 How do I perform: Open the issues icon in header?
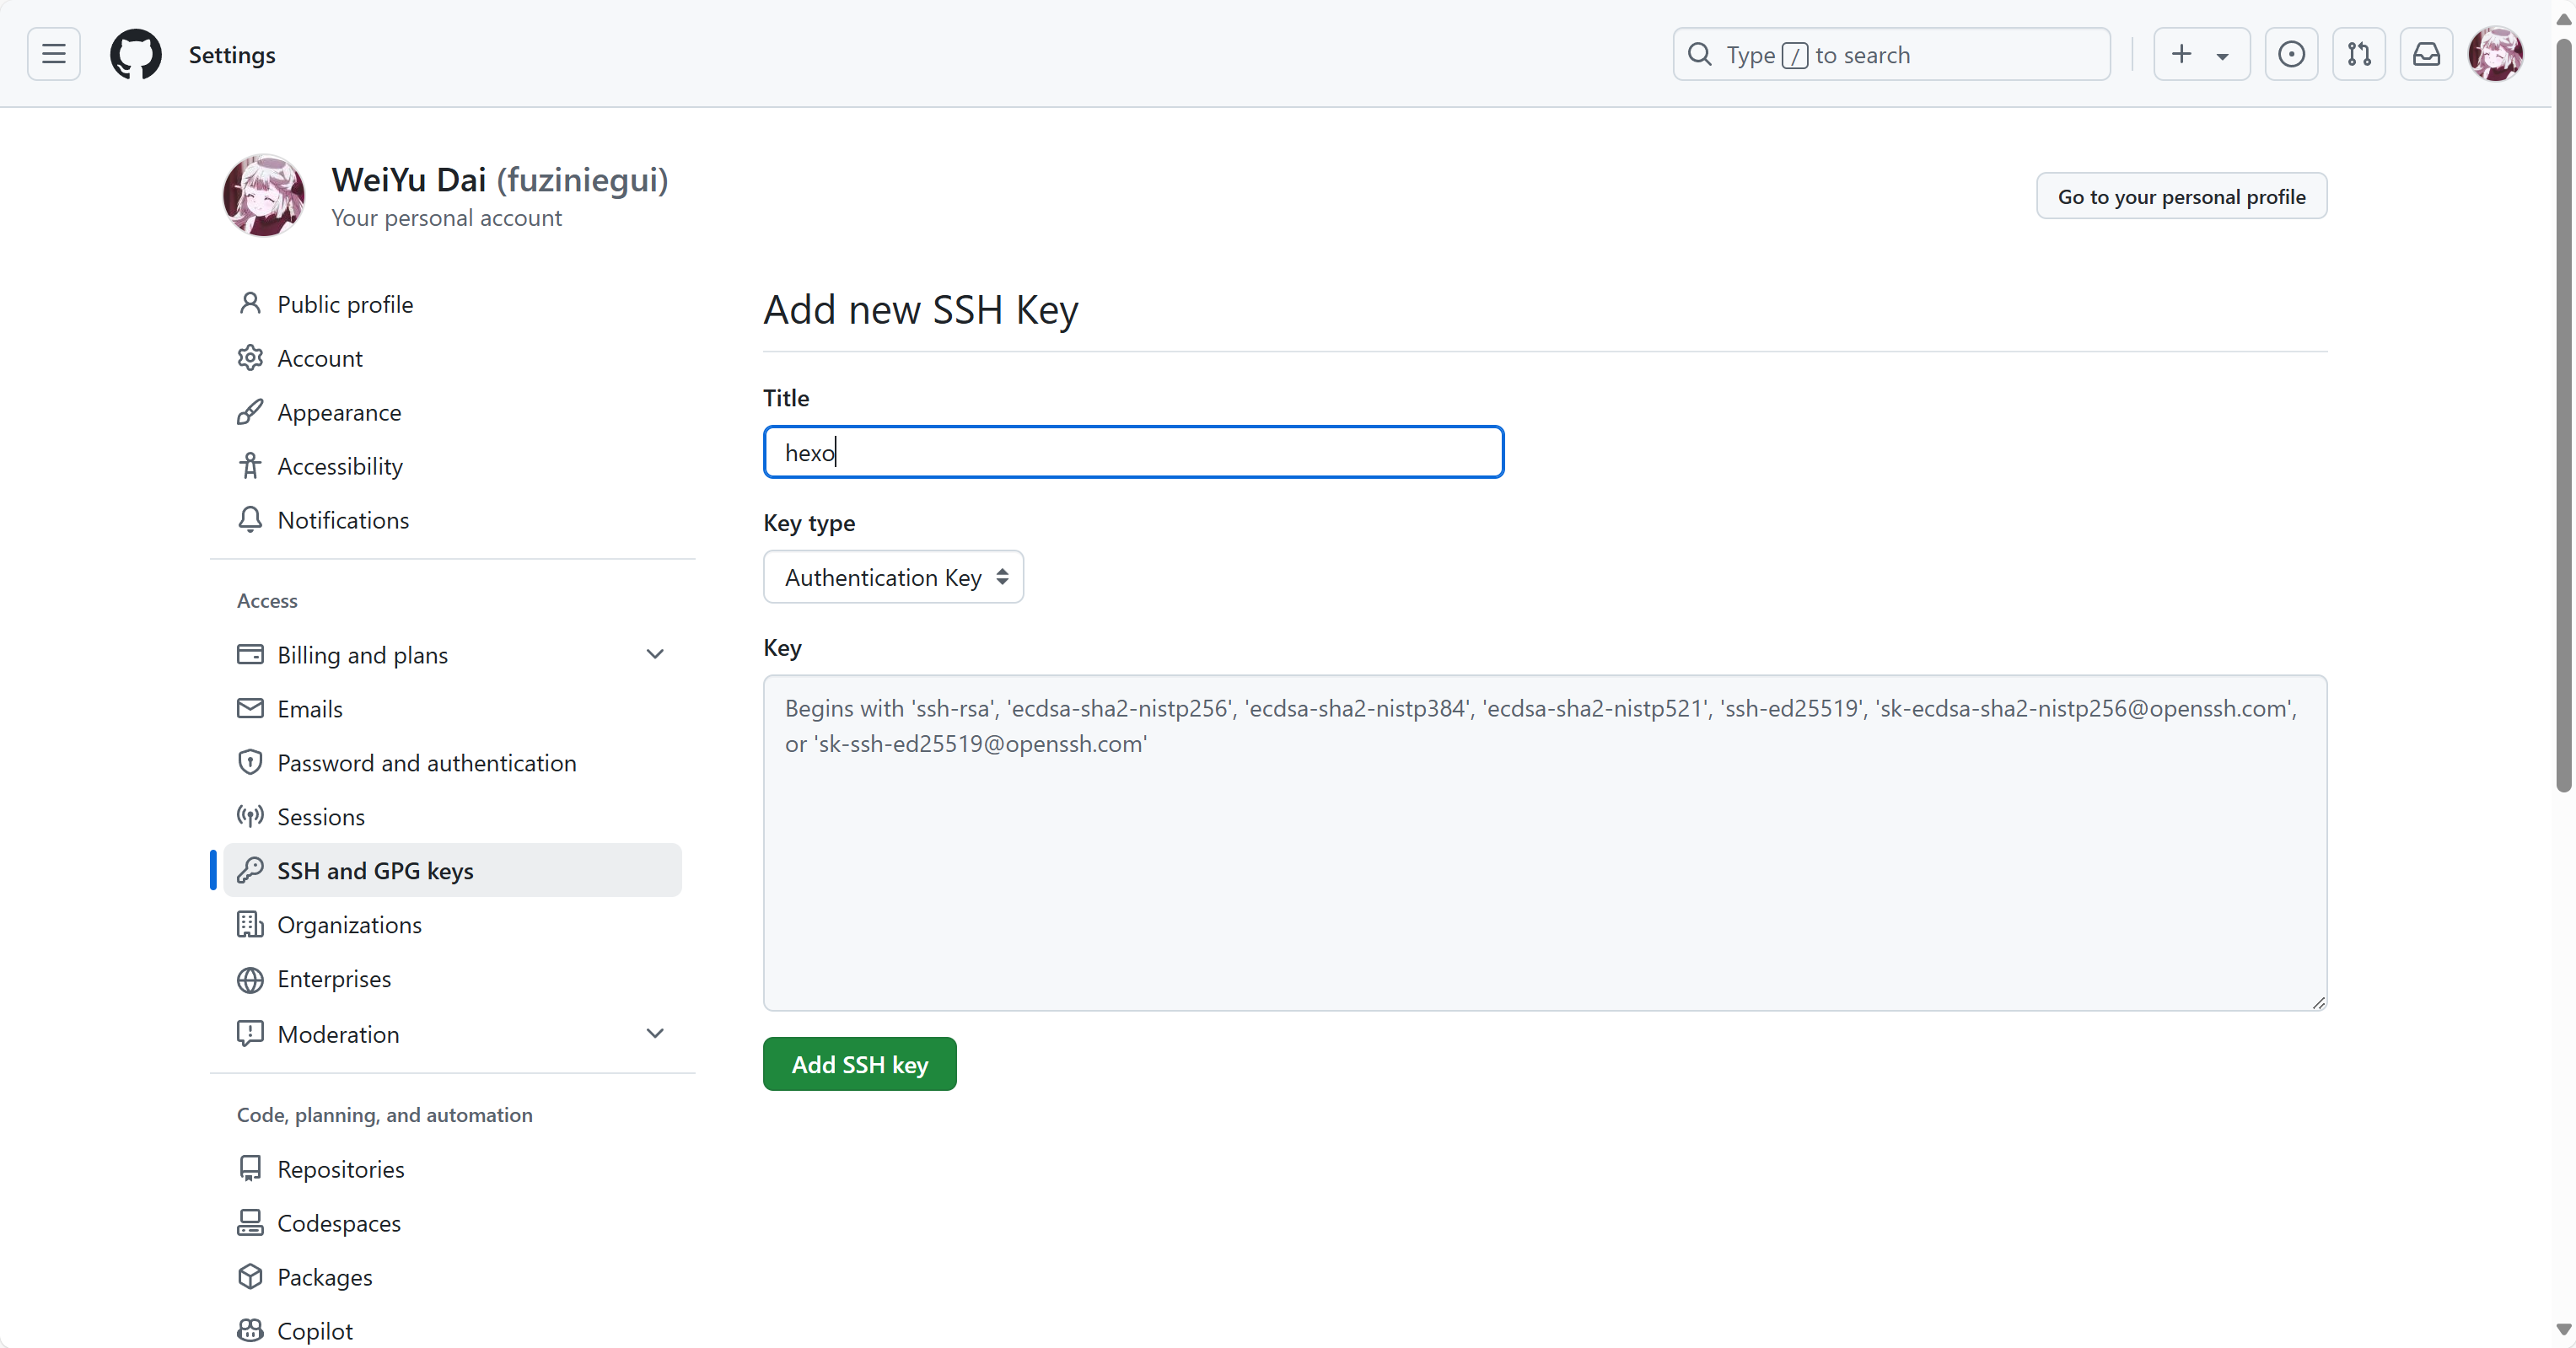pyautogui.click(x=2291, y=54)
